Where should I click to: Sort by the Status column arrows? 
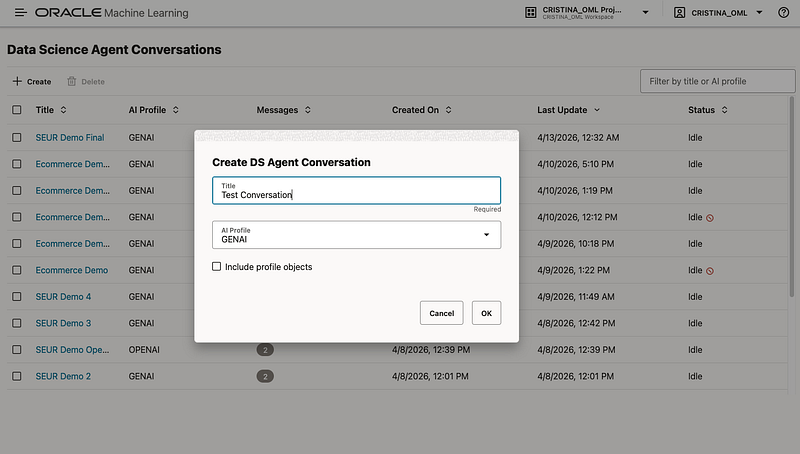(x=724, y=110)
